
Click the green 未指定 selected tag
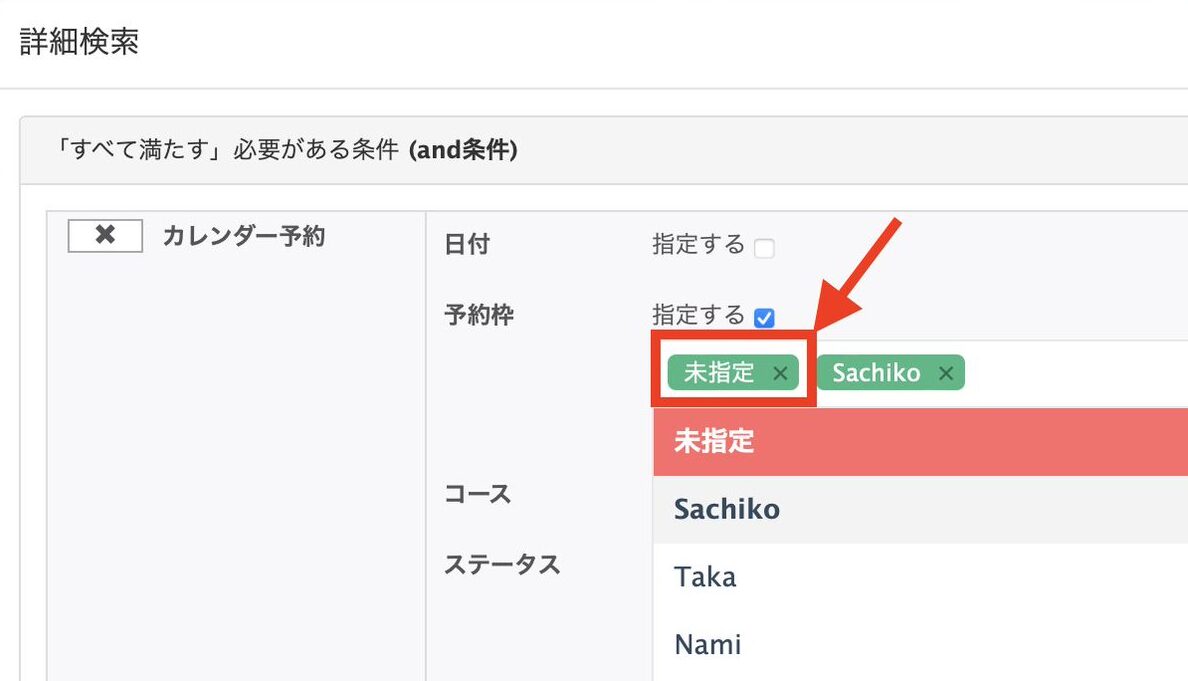click(722, 372)
